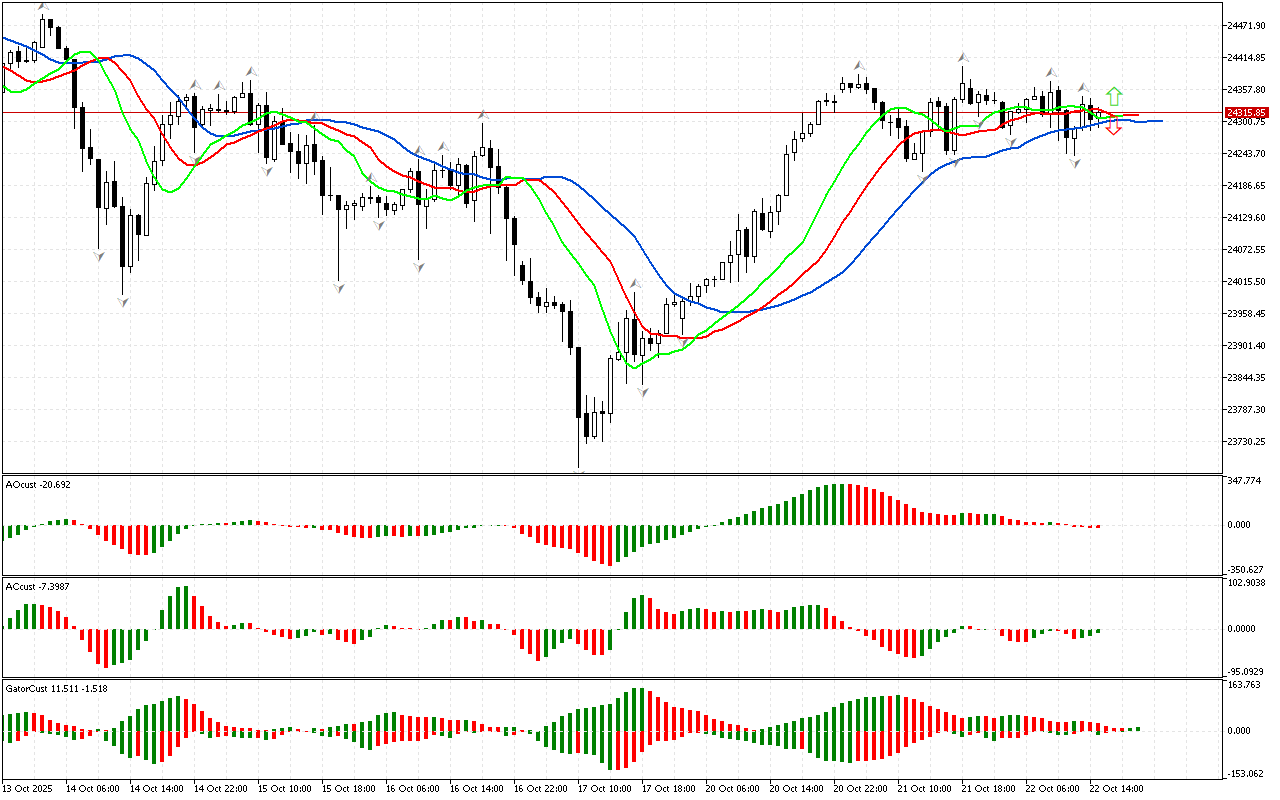Screen dimensions: 1280x800
Task: Select the tallest green AO histogram bar
Action: click(x=842, y=505)
